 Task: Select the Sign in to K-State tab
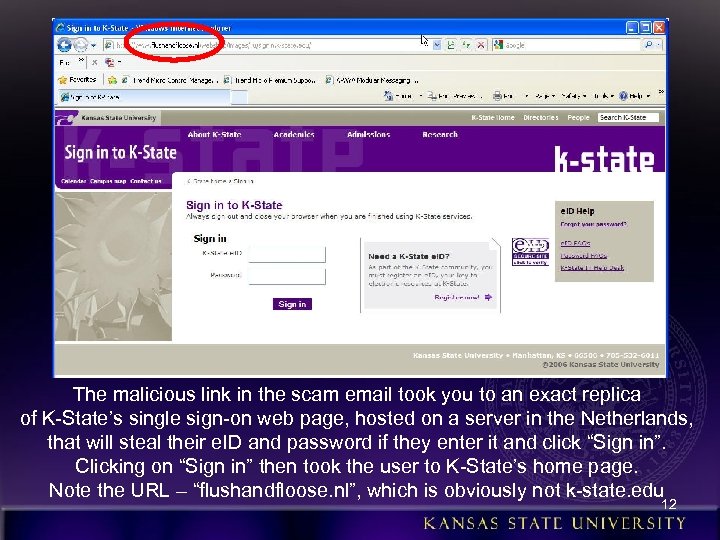143,97
